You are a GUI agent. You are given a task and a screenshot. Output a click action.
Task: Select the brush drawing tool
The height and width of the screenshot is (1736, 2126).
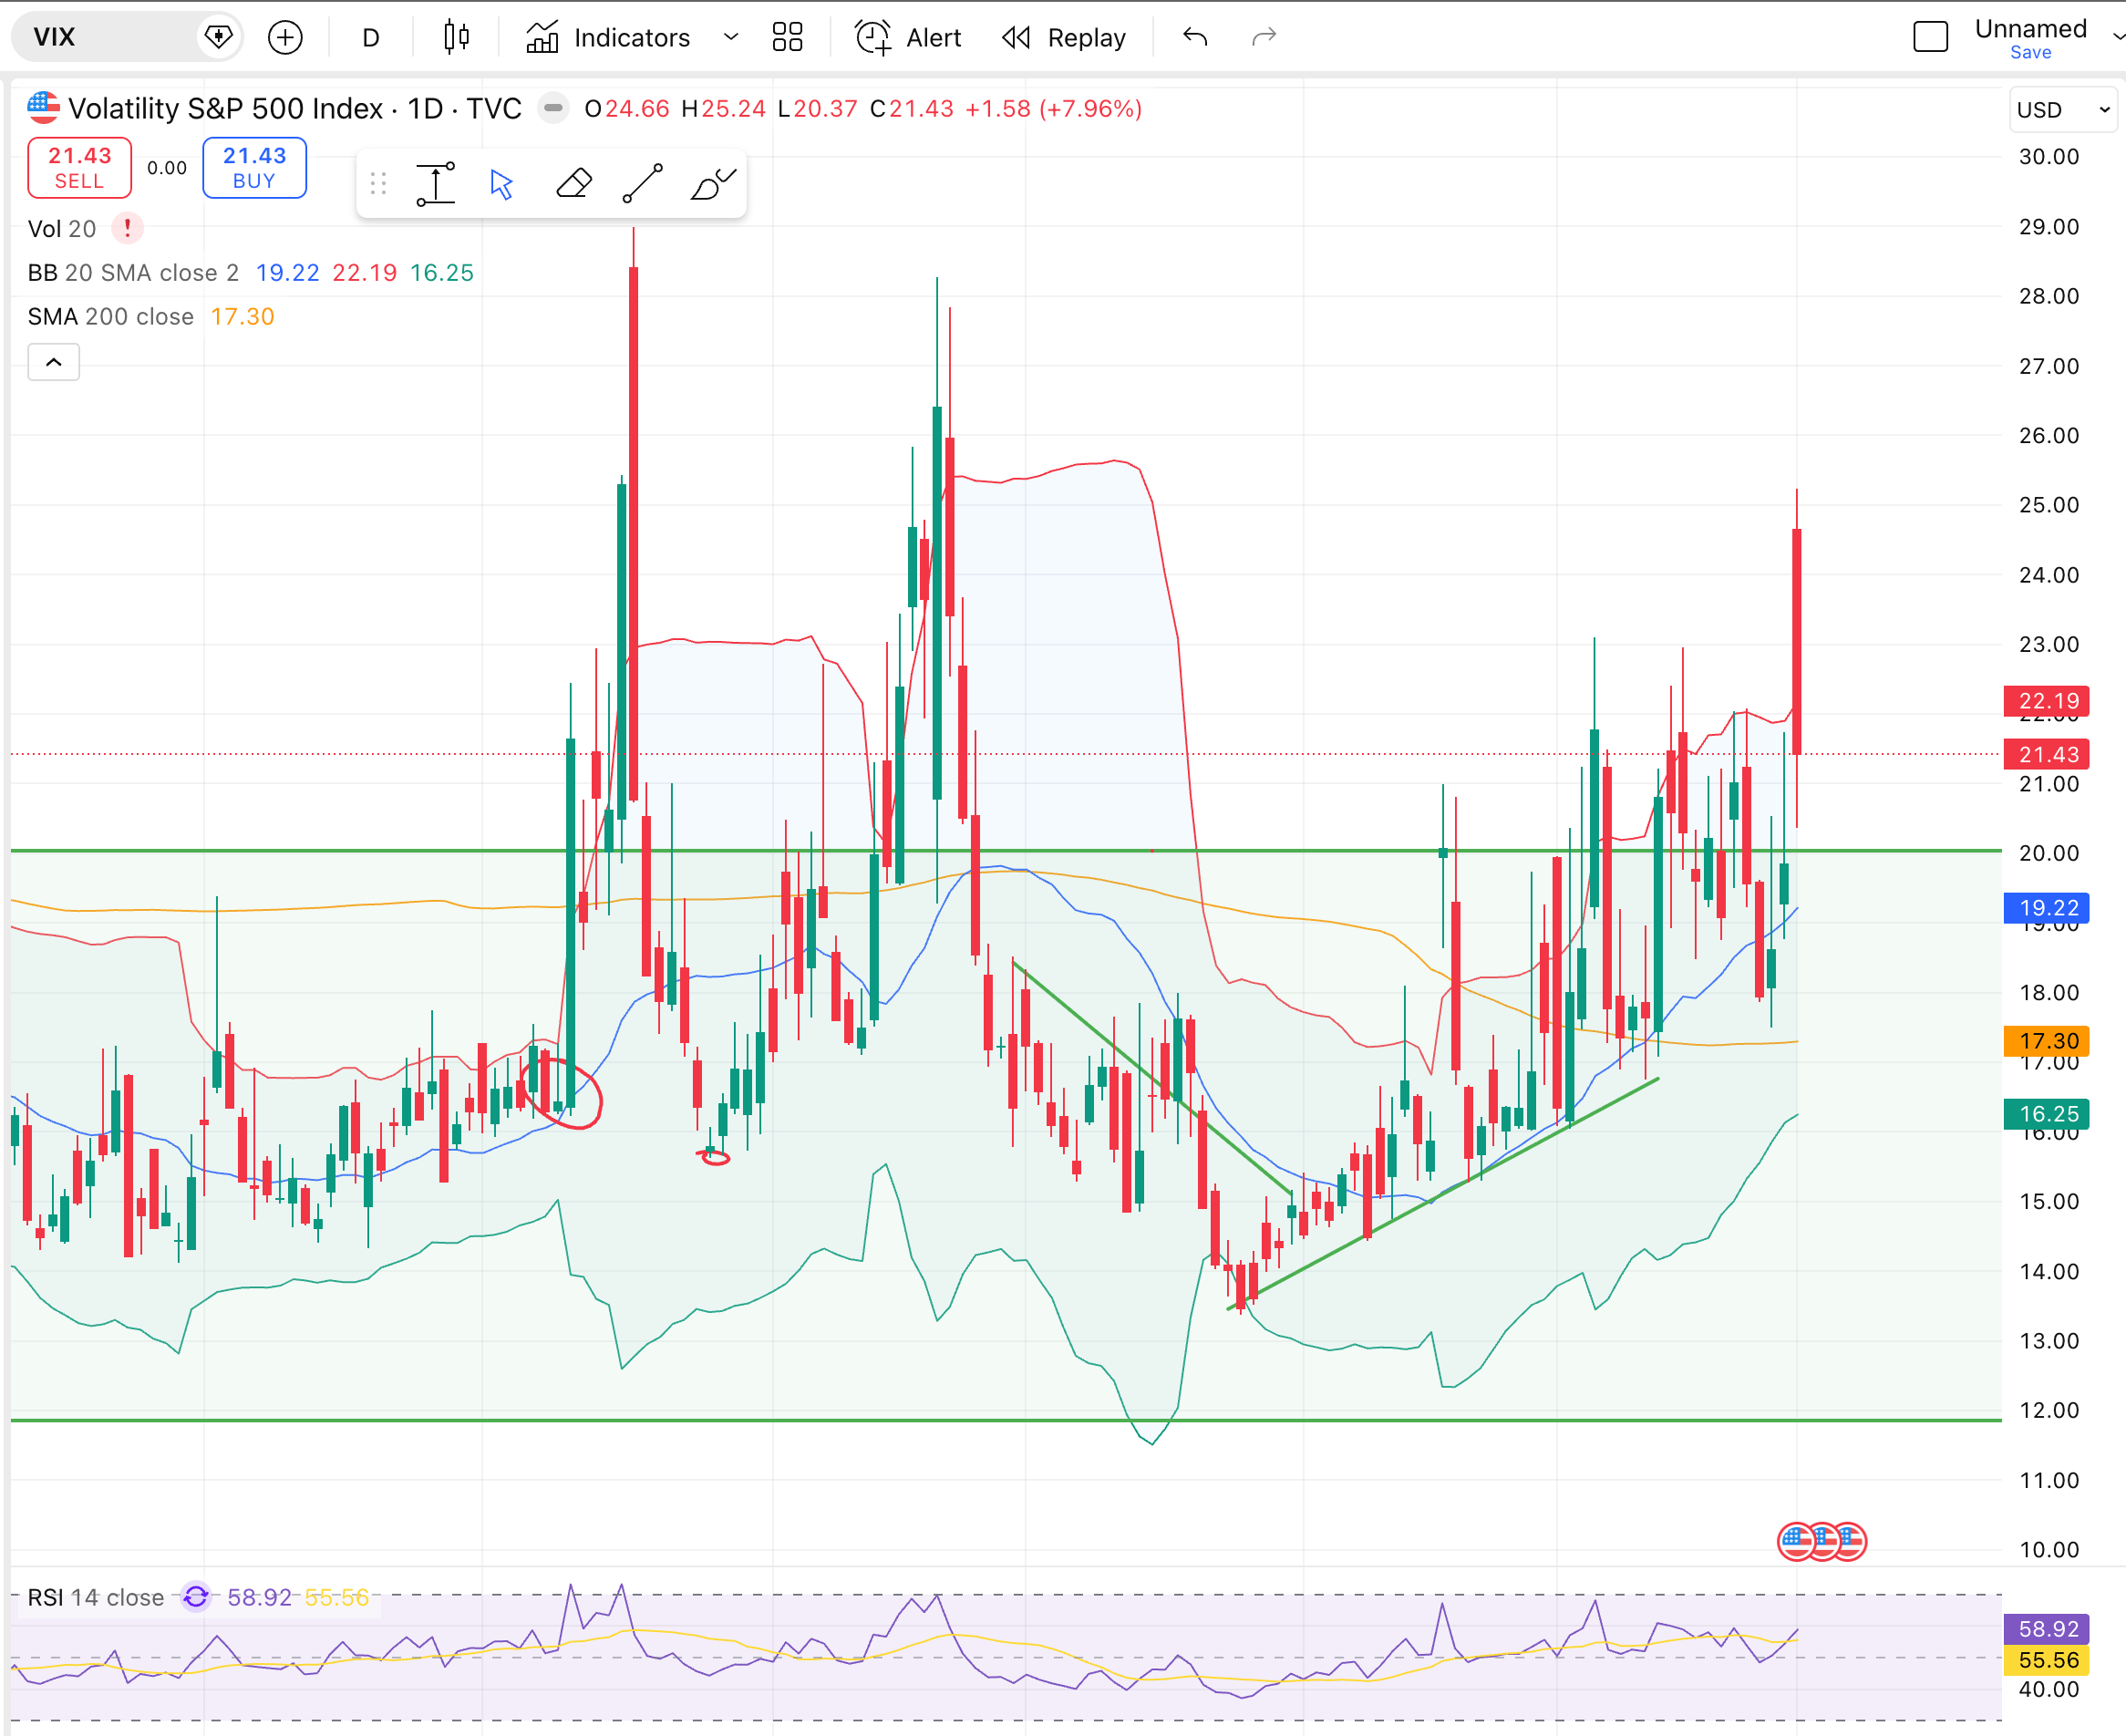[712, 184]
